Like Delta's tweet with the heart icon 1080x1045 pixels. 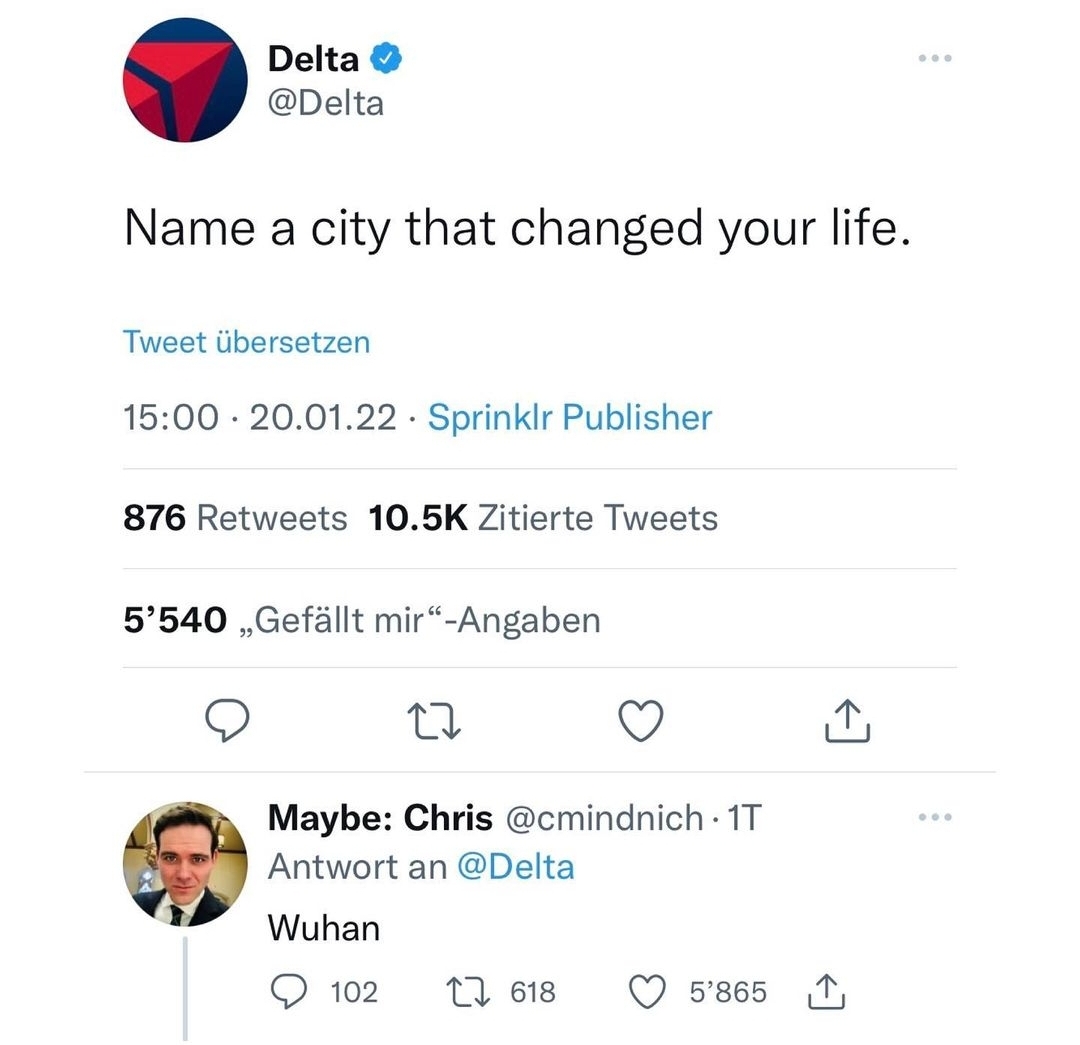642,721
